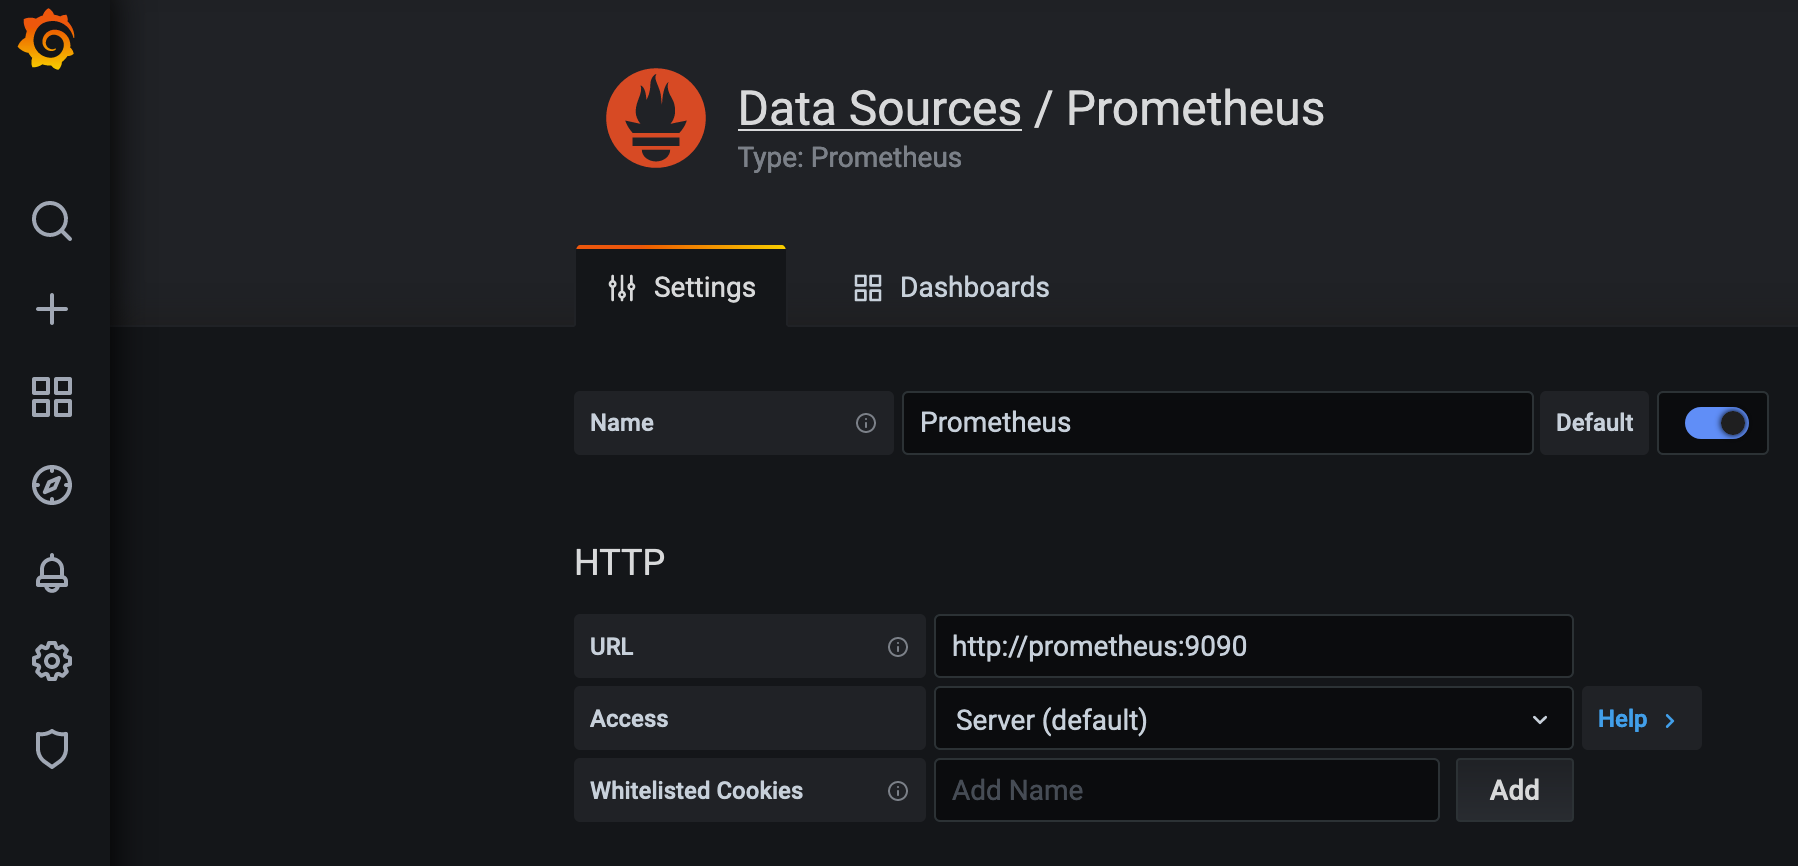
Task: Expand the Access Help section
Action: point(1641,719)
